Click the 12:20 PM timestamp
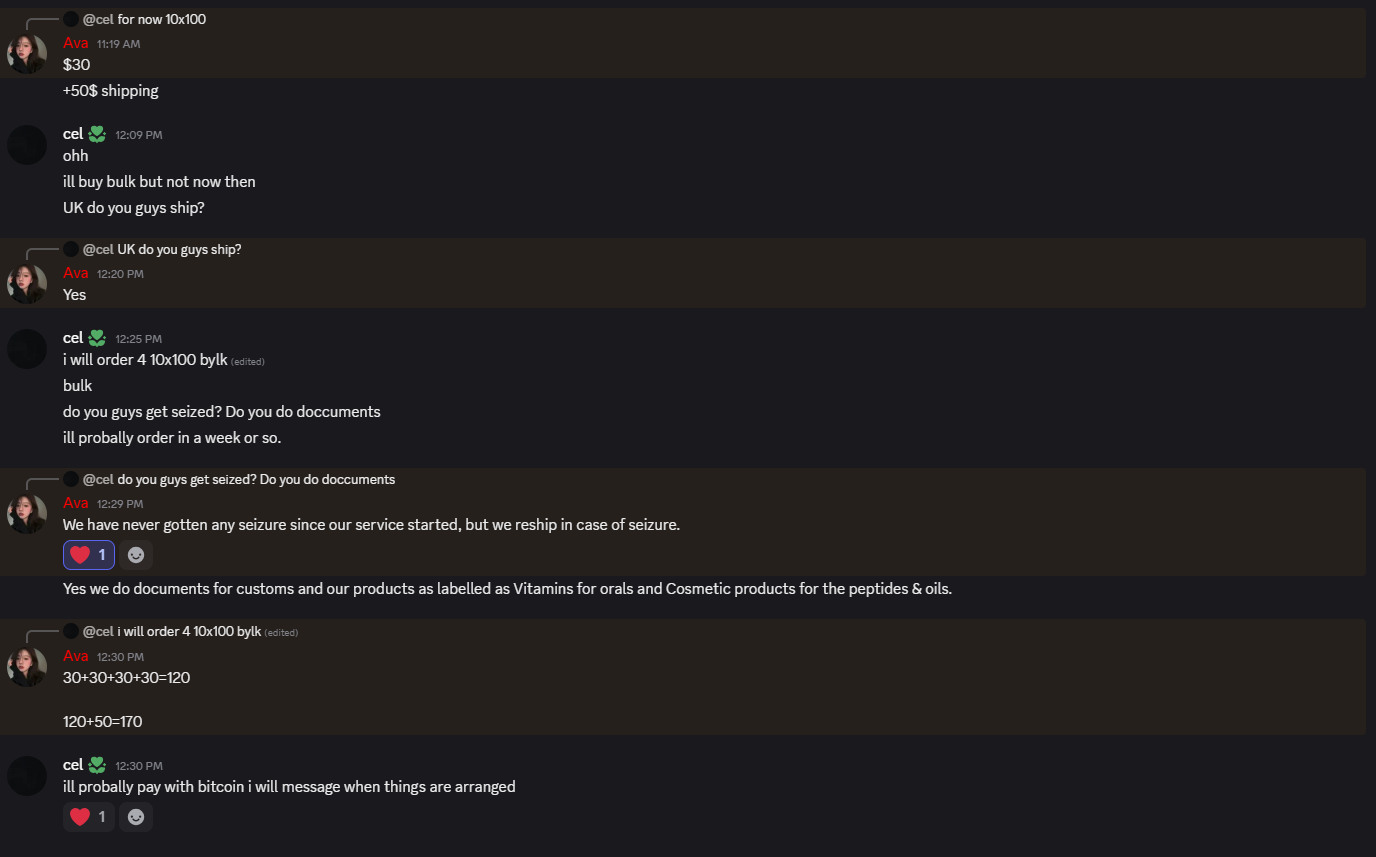1376x857 pixels. pyautogui.click(x=120, y=274)
